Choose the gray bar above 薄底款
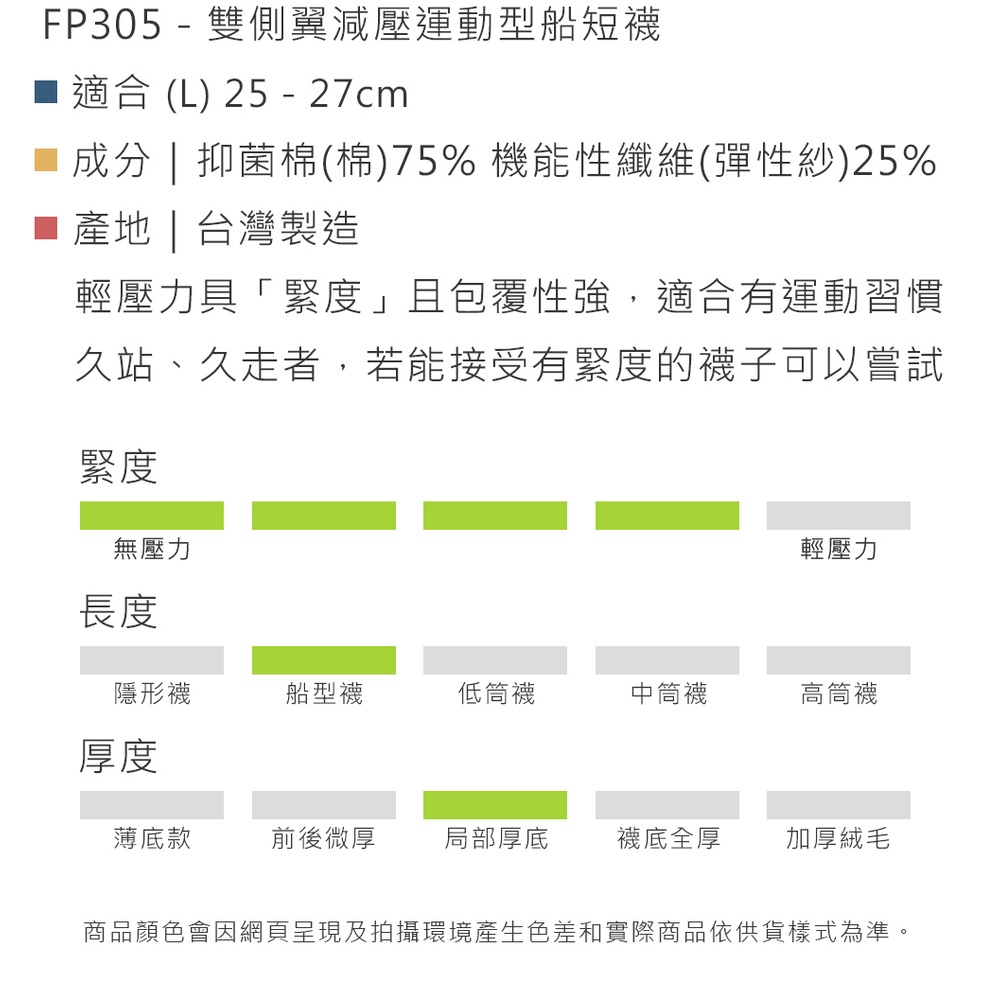 pyautogui.click(x=152, y=805)
